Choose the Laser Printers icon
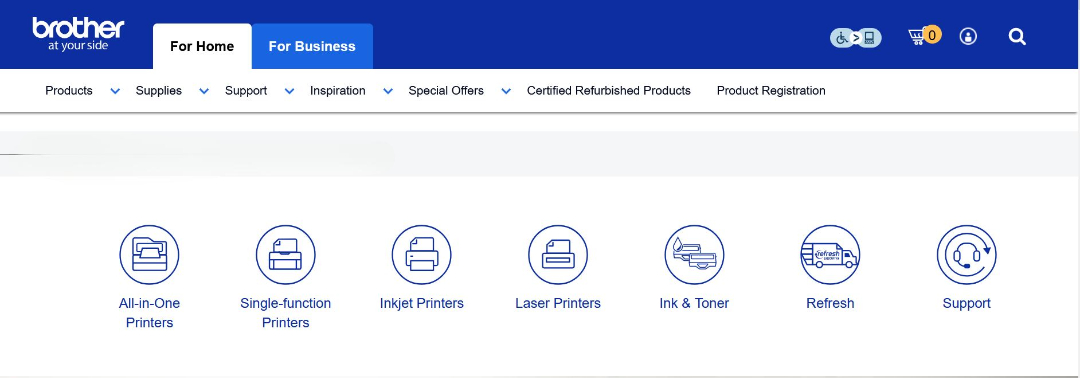The image size is (1080, 378). (x=558, y=255)
